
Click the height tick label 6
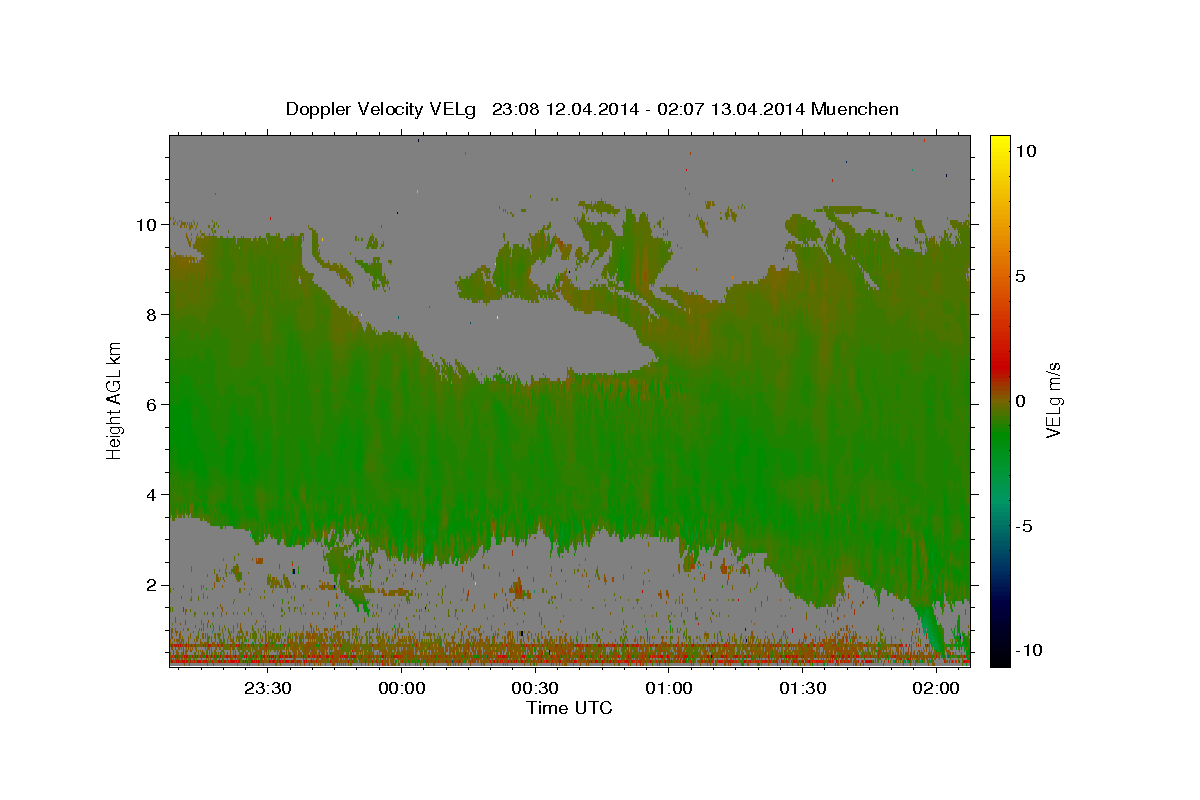(x=152, y=405)
